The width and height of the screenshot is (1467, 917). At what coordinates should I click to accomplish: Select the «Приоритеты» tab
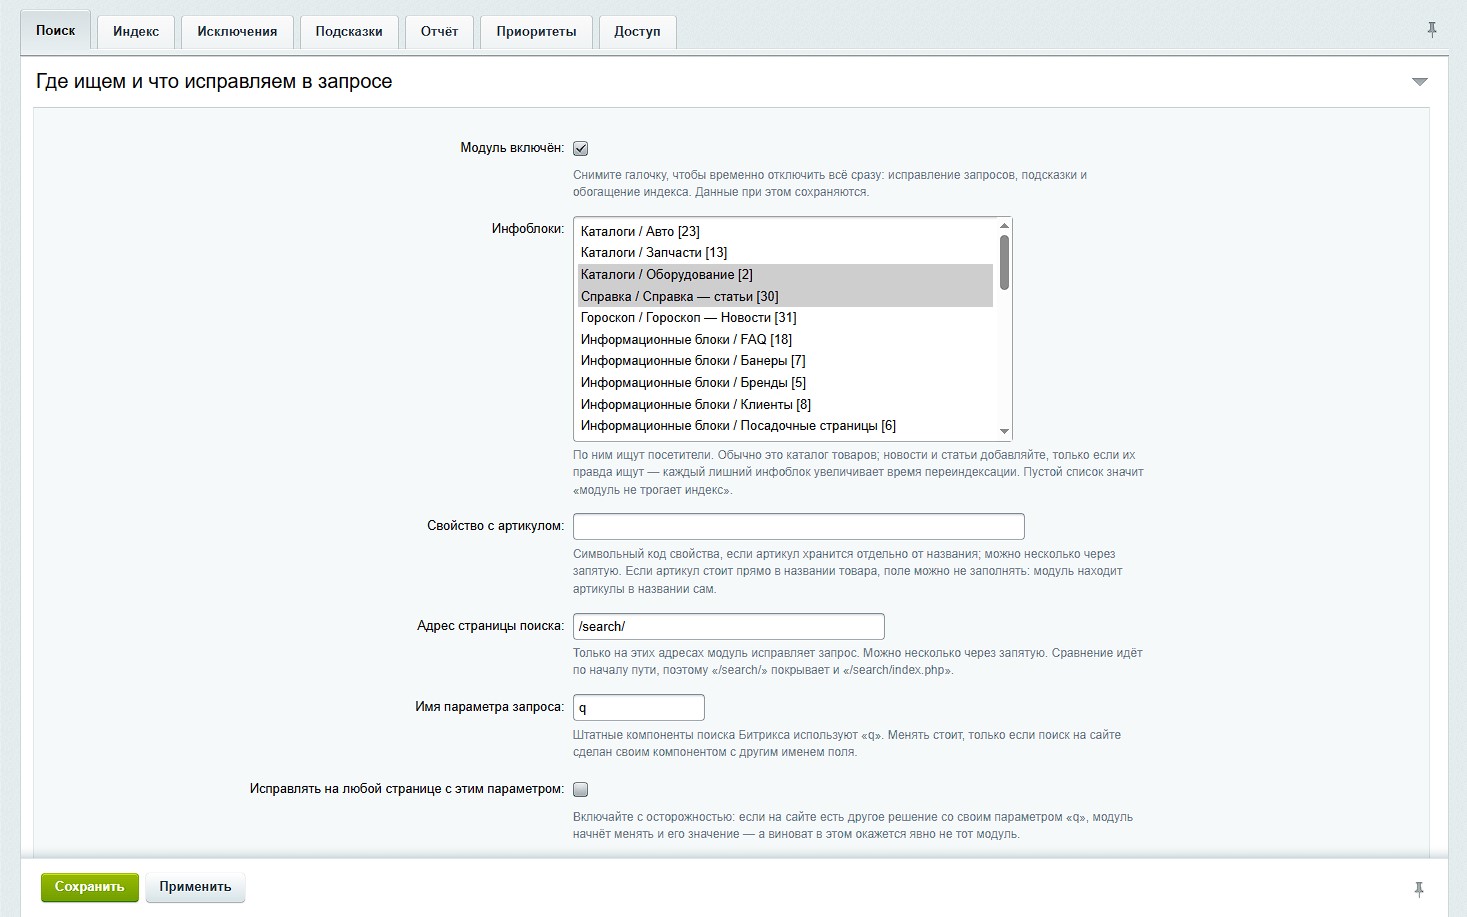[536, 31]
